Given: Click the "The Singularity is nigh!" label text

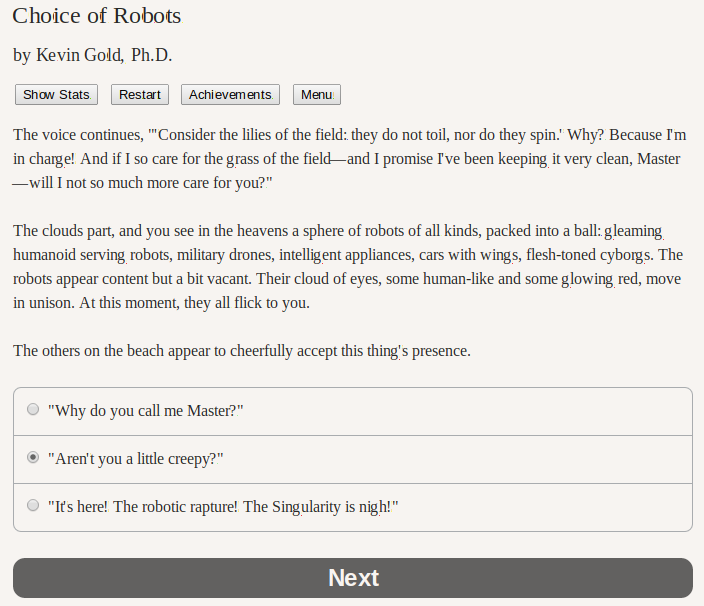Looking at the screenshot, I should pos(320,507).
